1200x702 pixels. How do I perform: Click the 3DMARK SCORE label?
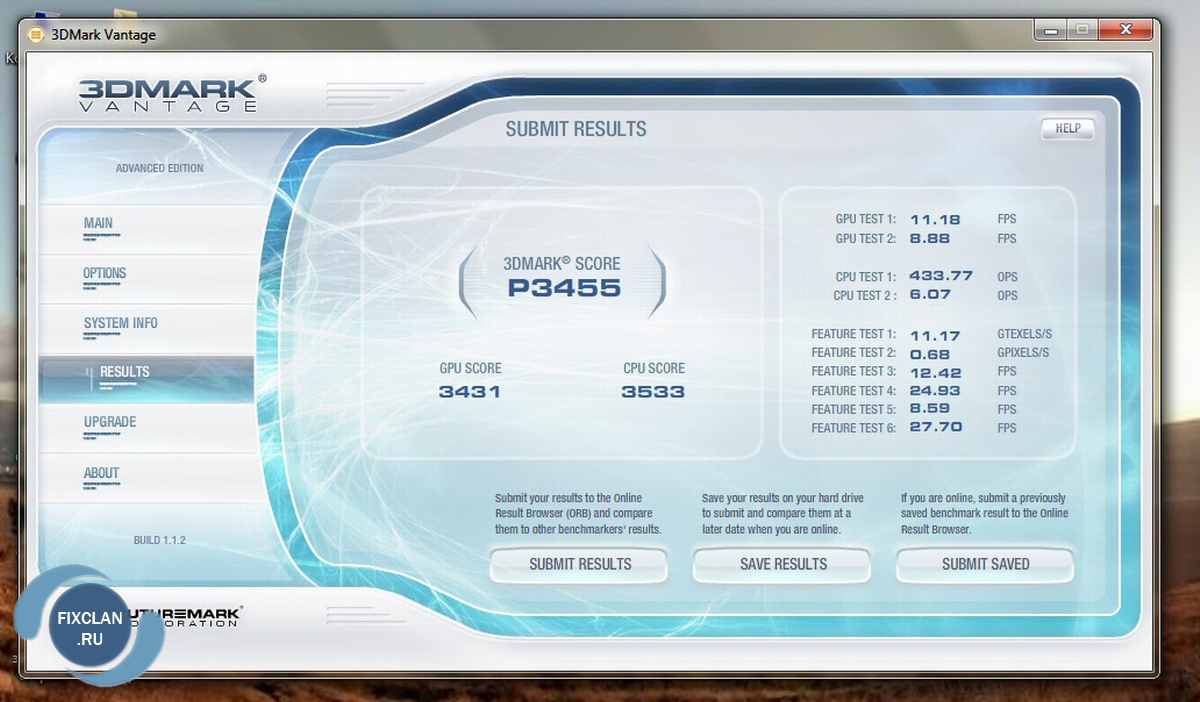point(561,264)
